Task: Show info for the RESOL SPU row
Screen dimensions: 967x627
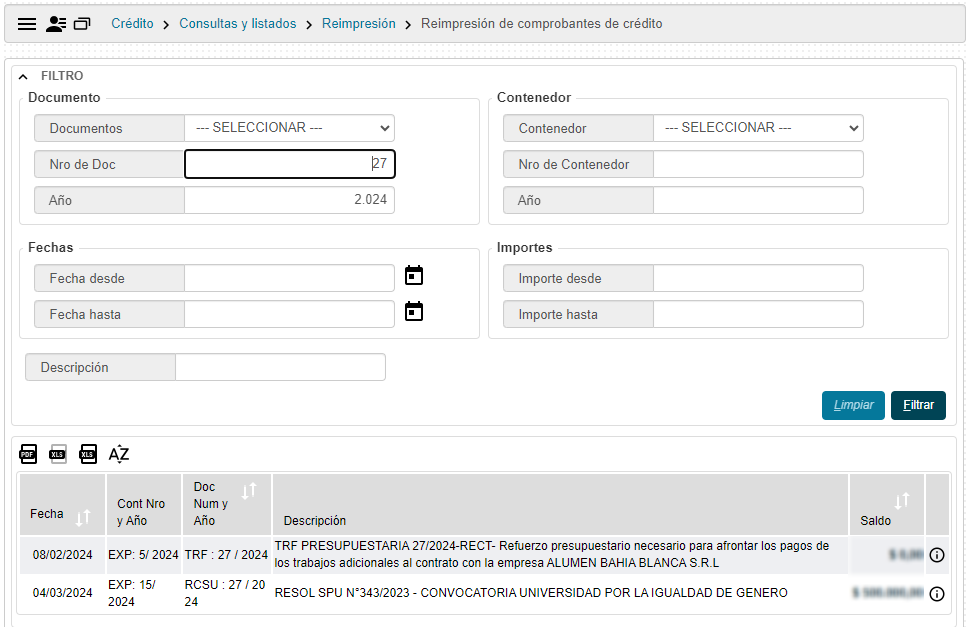Action: (937, 593)
